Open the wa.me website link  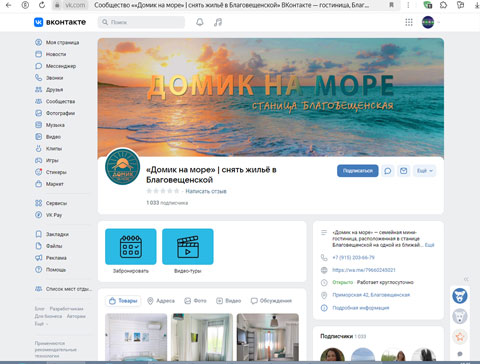364,270
